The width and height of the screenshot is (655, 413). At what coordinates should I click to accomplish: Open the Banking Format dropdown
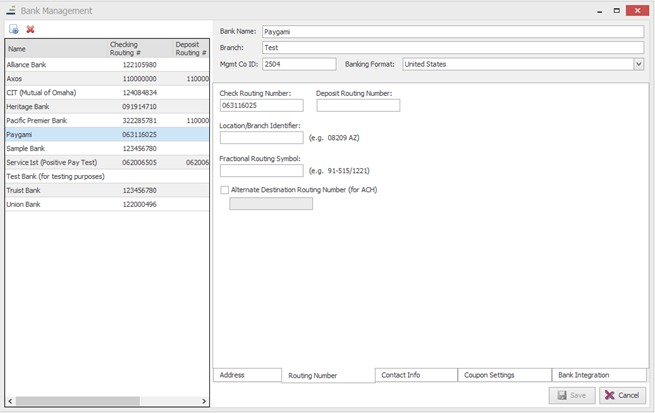click(638, 64)
